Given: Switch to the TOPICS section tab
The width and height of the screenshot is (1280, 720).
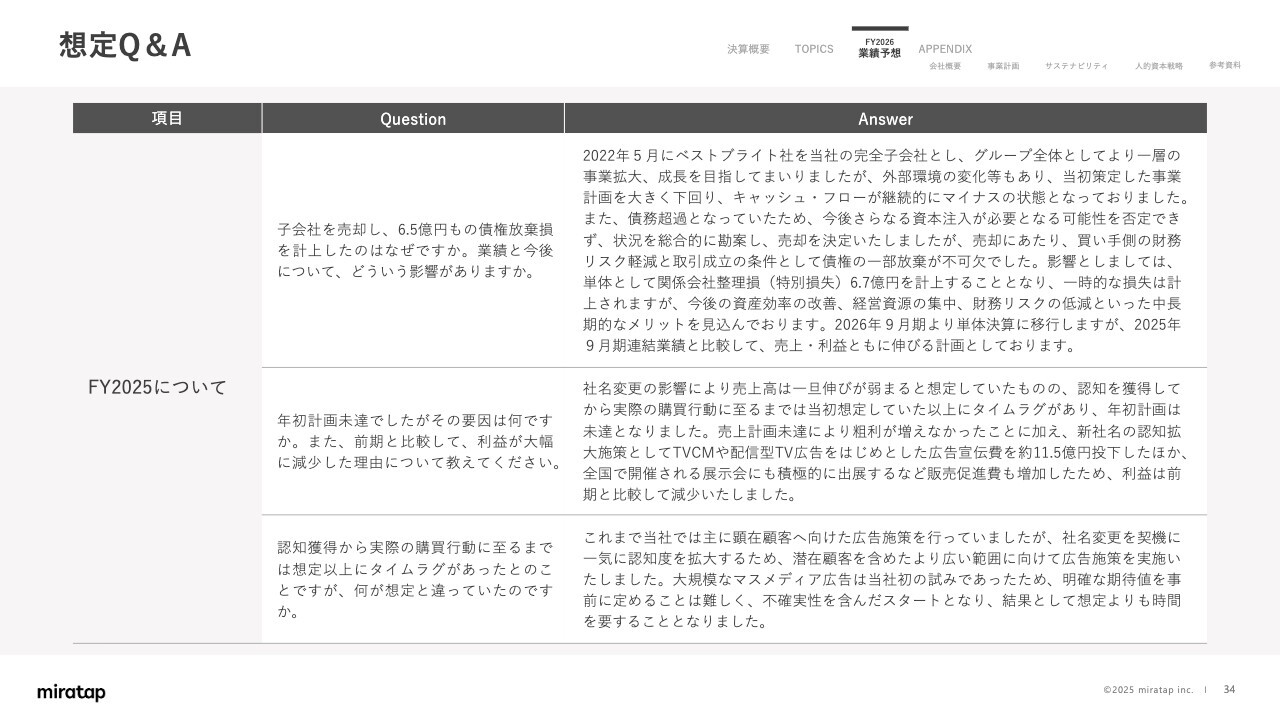Looking at the screenshot, I should point(813,49).
